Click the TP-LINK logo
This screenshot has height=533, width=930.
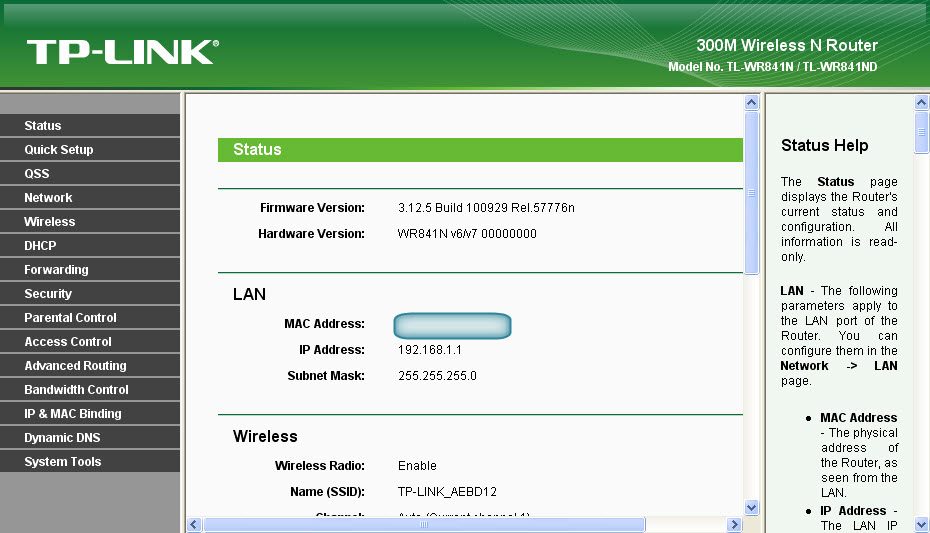point(122,52)
